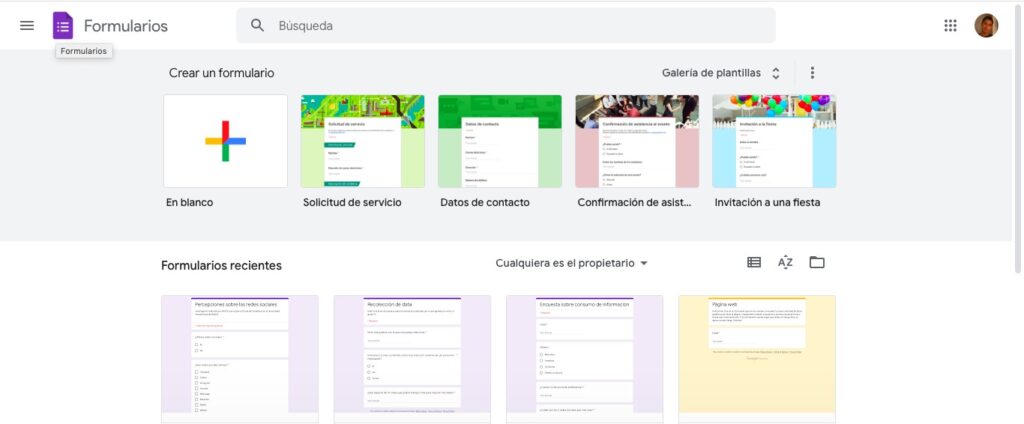Click inside the Búsqueda search field

click(520, 26)
